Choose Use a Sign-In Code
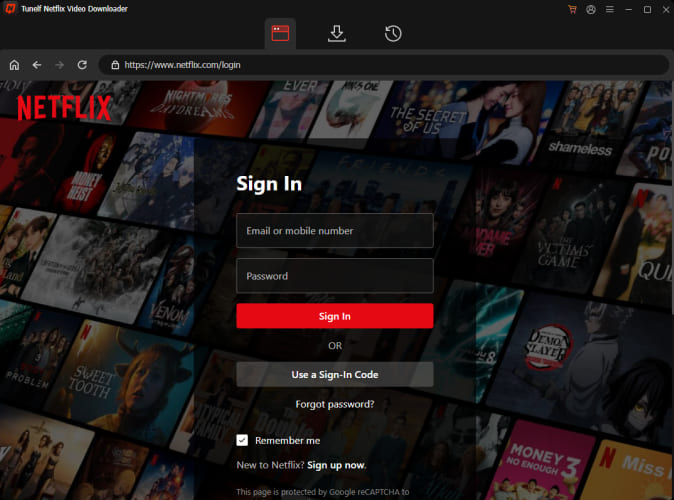674x500 pixels. coord(334,375)
